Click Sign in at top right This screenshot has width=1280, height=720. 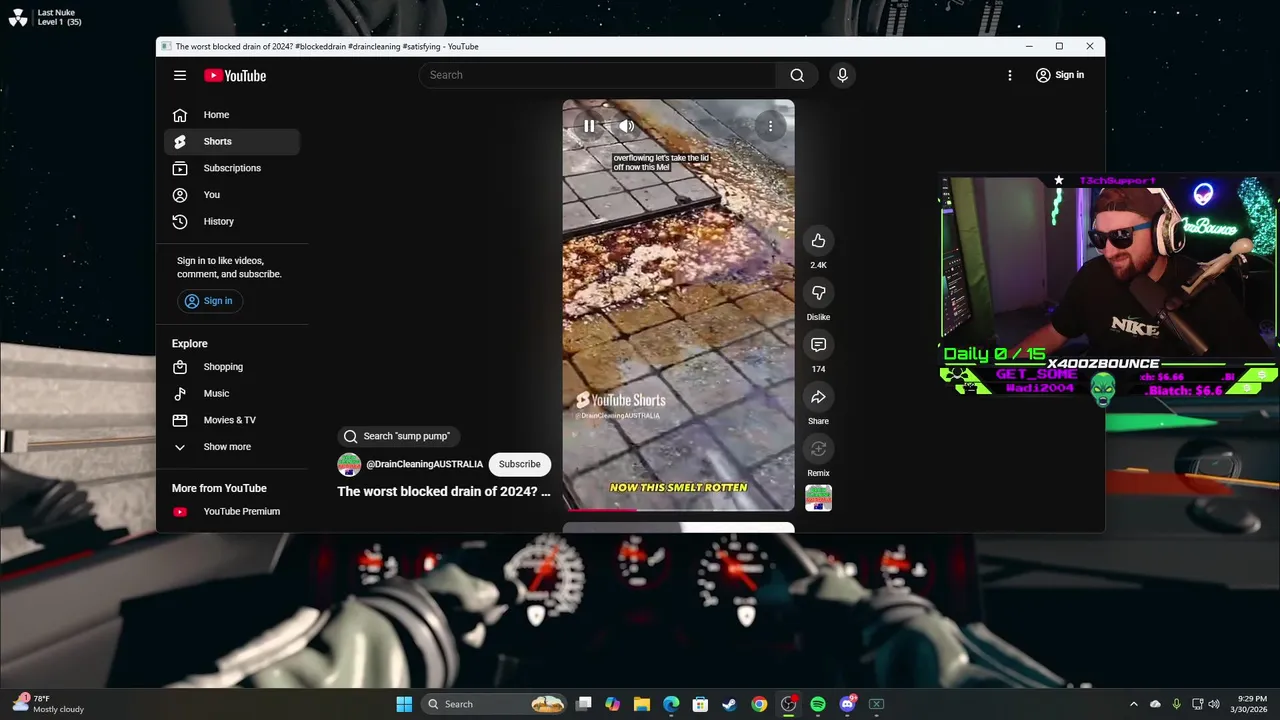click(1060, 75)
